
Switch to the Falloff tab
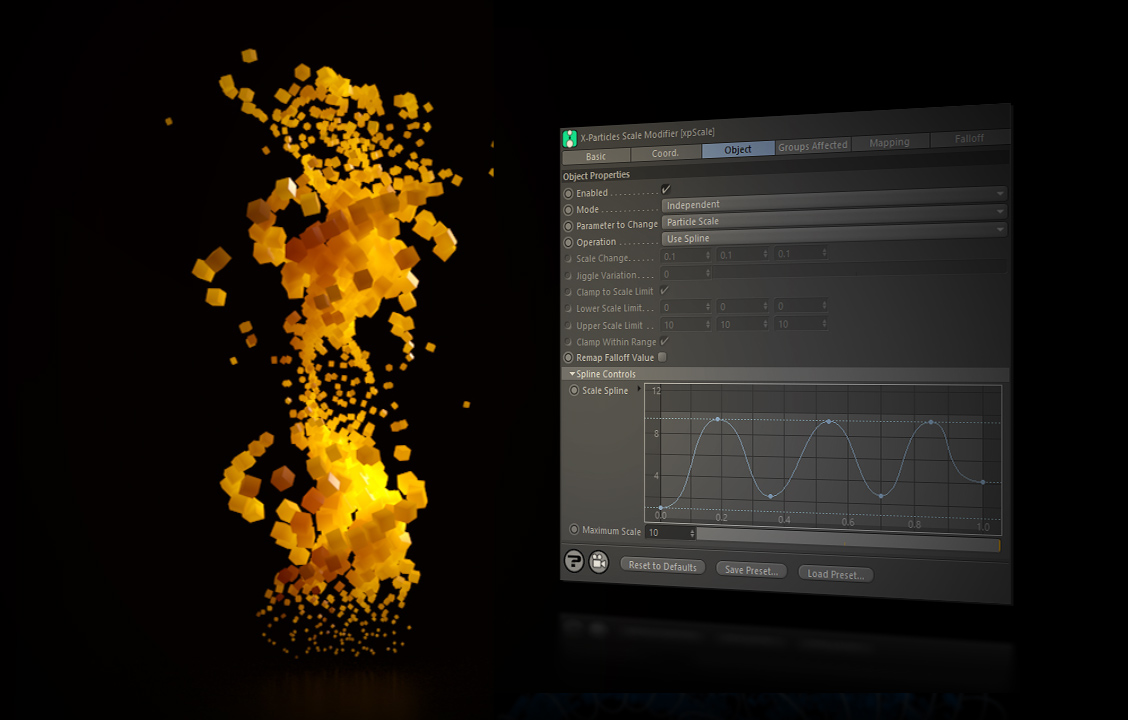(968, 138)
